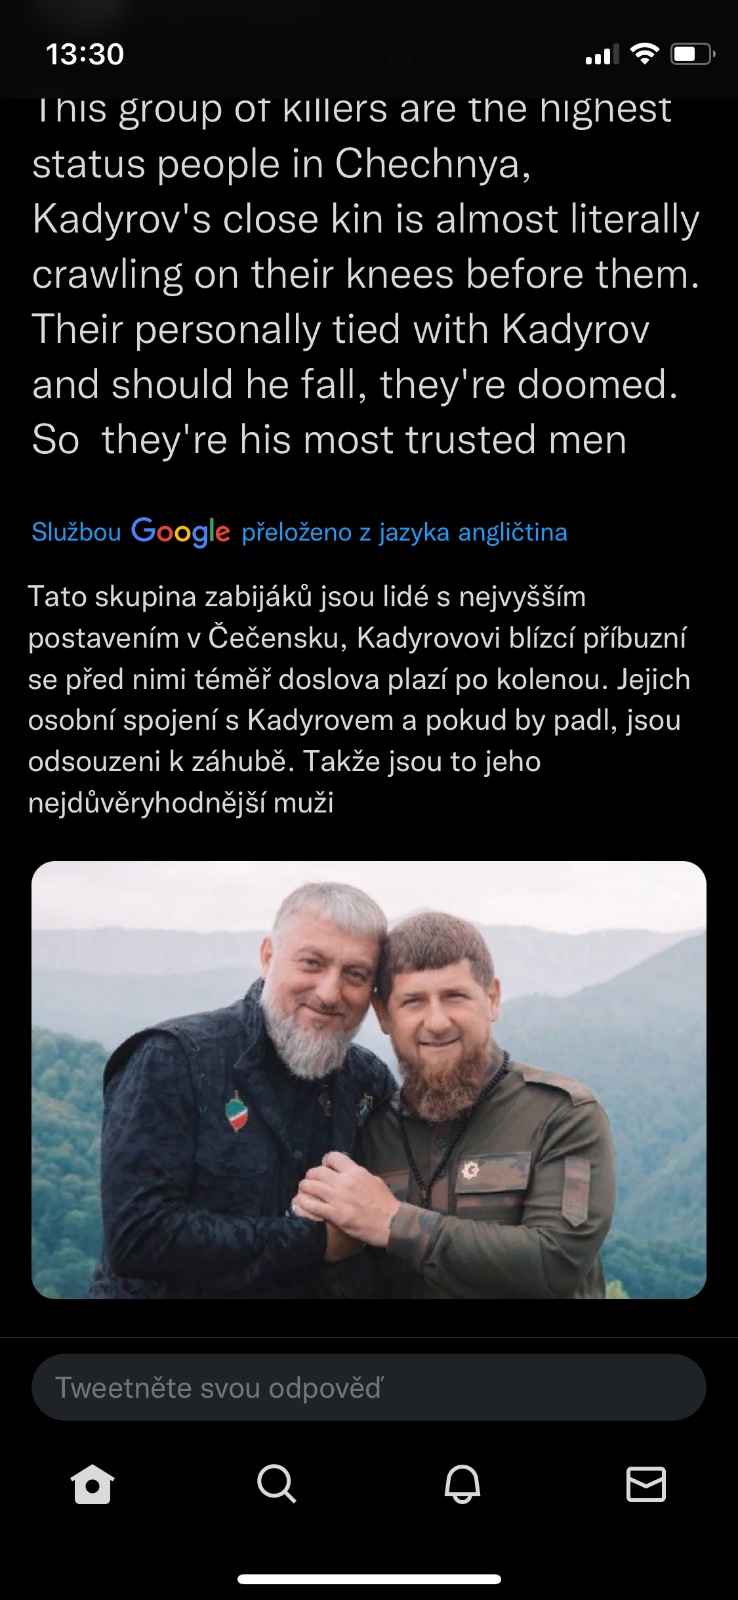Image resolution: width=738 pixels, height=1600 pixels.
Task: Tap the word 'Chechnya,' in the tweet
Action: point(432,164)
